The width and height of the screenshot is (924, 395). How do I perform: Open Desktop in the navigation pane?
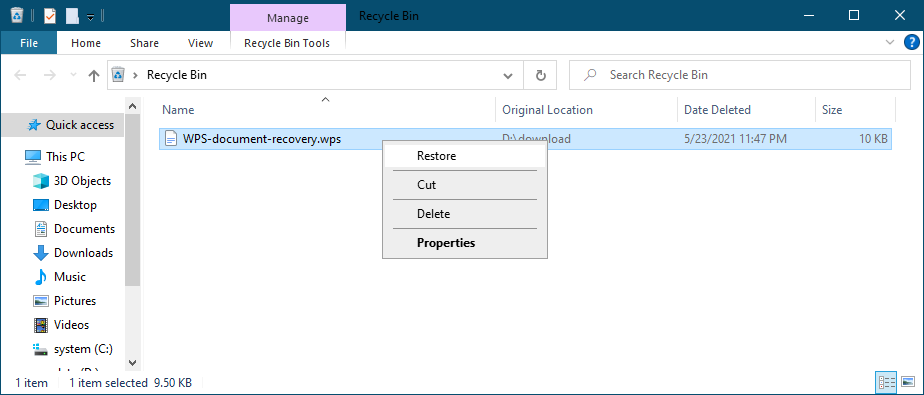(75, 205)
